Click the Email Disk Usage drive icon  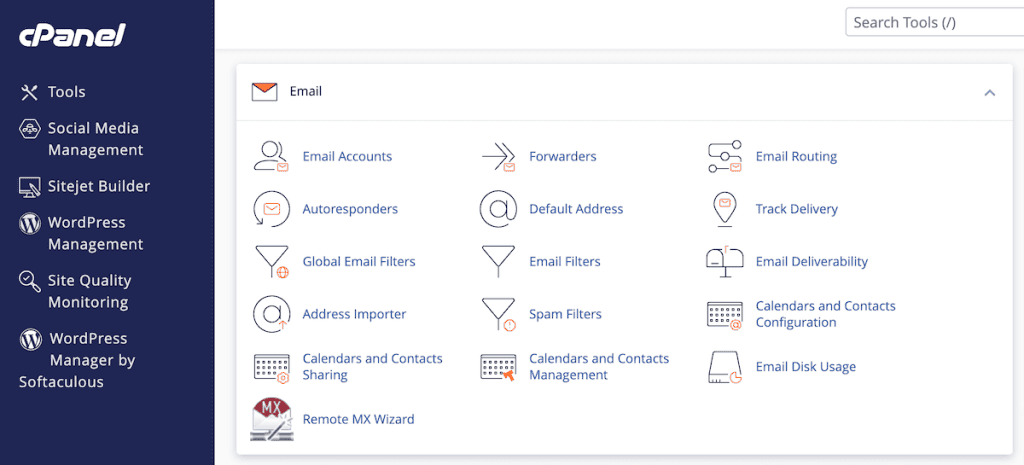725,367
